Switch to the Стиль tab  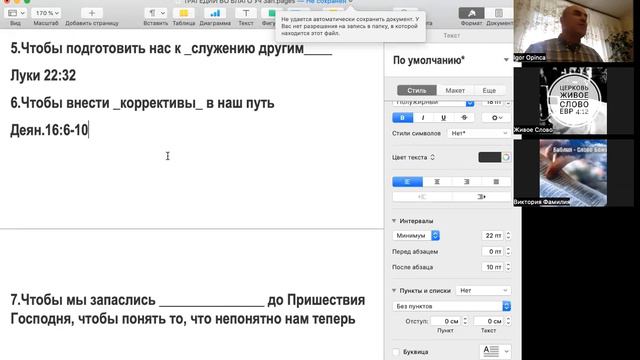pyautogui.click(x=417, y=90)
